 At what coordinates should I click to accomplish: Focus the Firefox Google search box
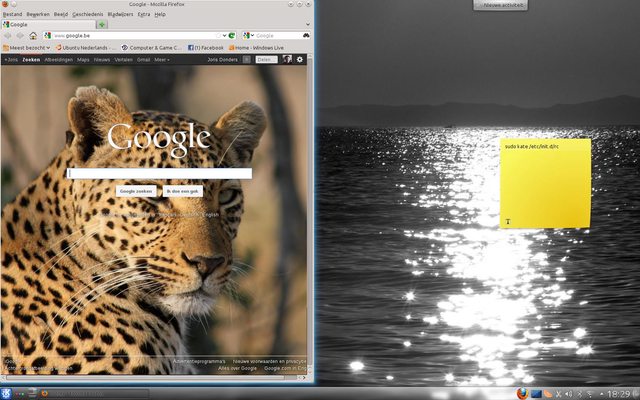[278, 36]
